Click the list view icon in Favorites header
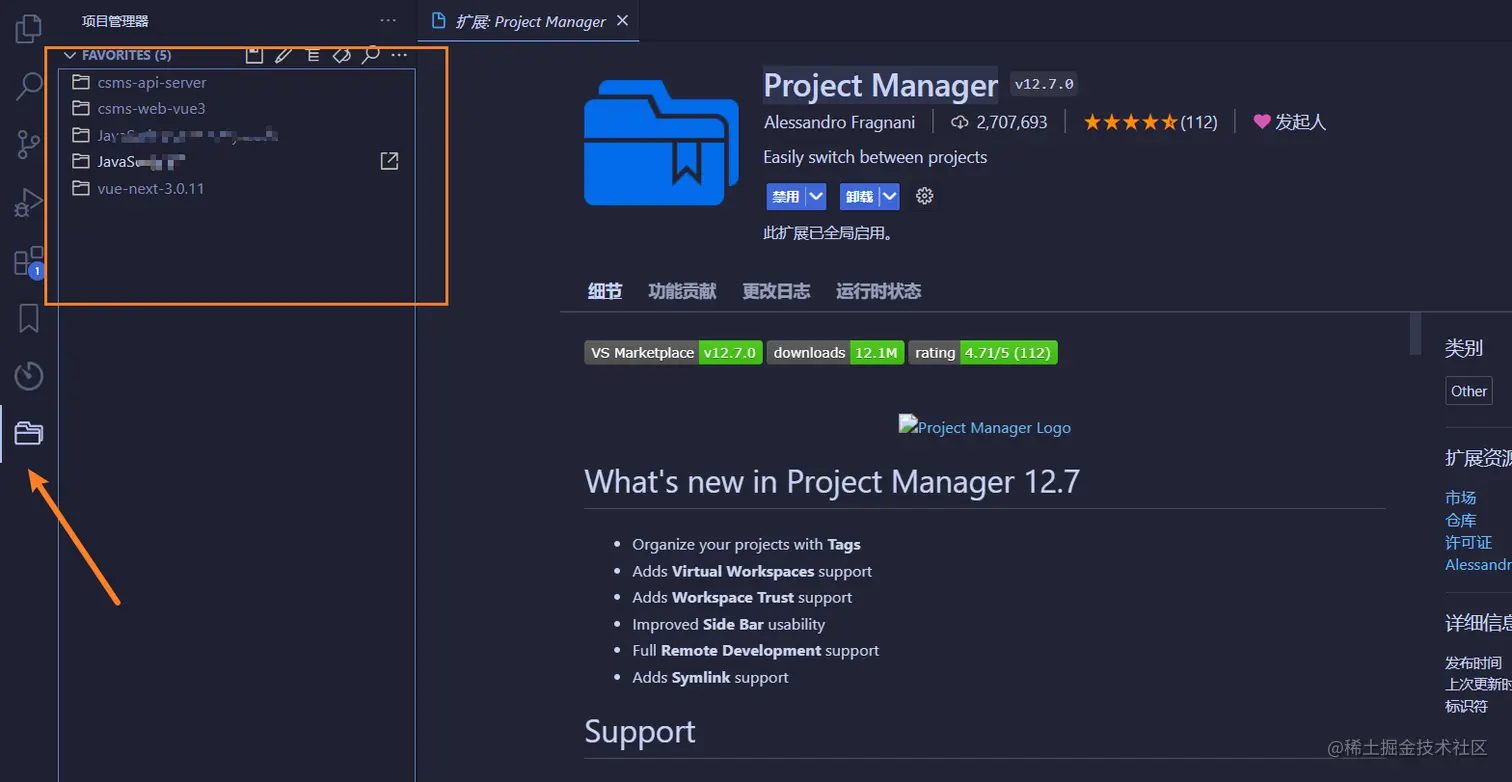 pos(313,55)
